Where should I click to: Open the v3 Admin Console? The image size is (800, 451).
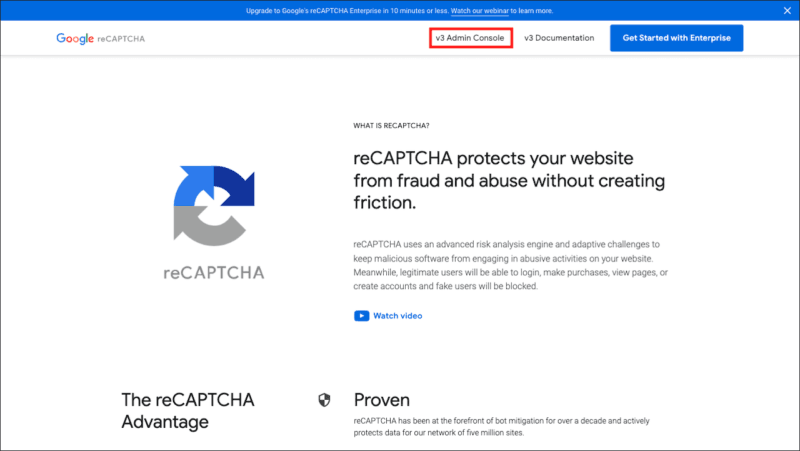[x=470, y=38]
